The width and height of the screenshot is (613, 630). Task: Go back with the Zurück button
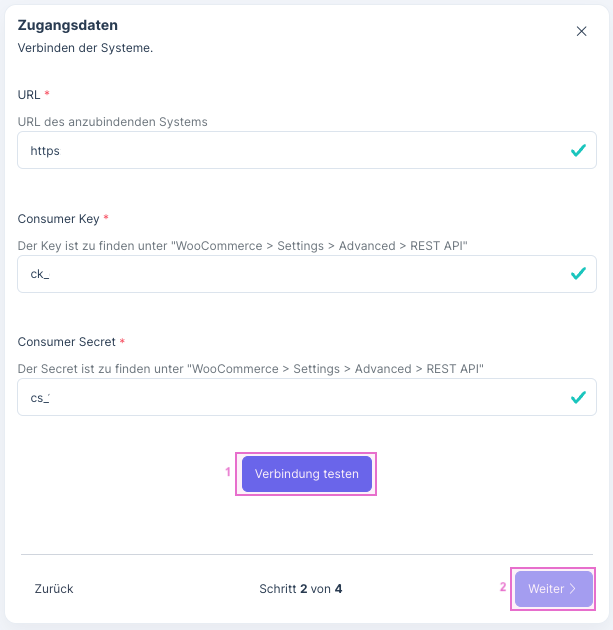(x=54, y=589)
